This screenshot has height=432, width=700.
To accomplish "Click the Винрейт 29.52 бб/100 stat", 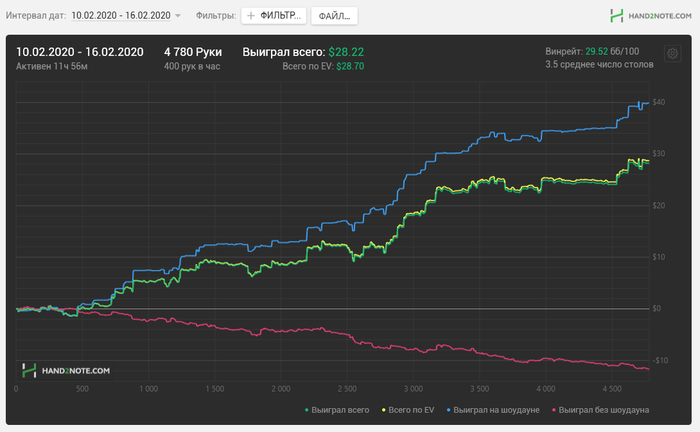I will (x=592, y=51).
